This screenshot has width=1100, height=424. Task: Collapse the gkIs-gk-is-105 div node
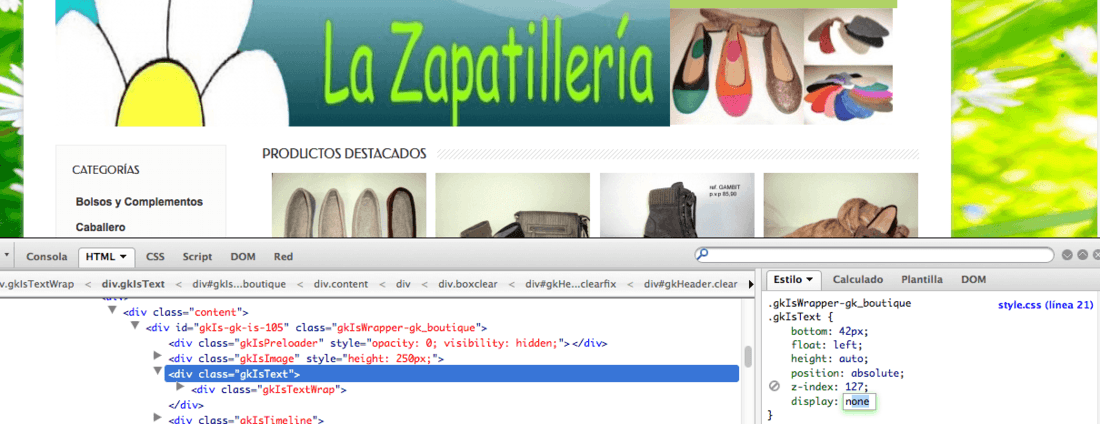135,326
